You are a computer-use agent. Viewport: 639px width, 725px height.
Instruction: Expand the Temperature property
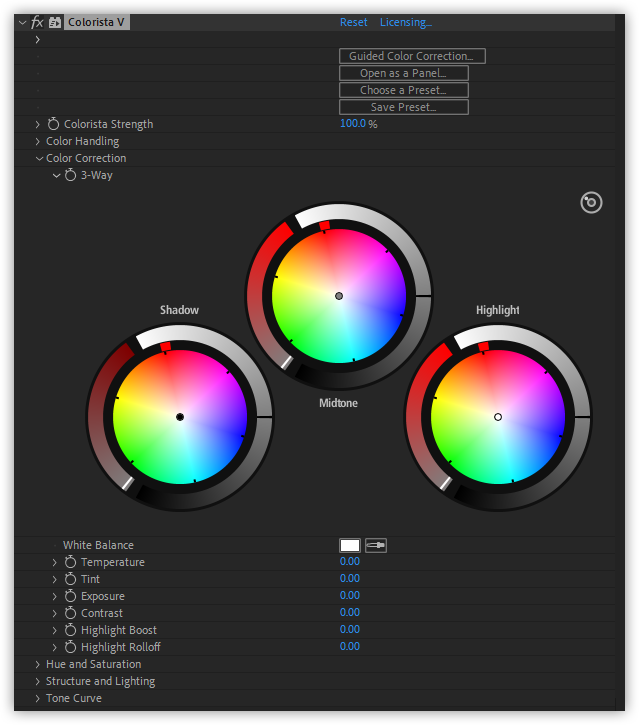(55, 563)
